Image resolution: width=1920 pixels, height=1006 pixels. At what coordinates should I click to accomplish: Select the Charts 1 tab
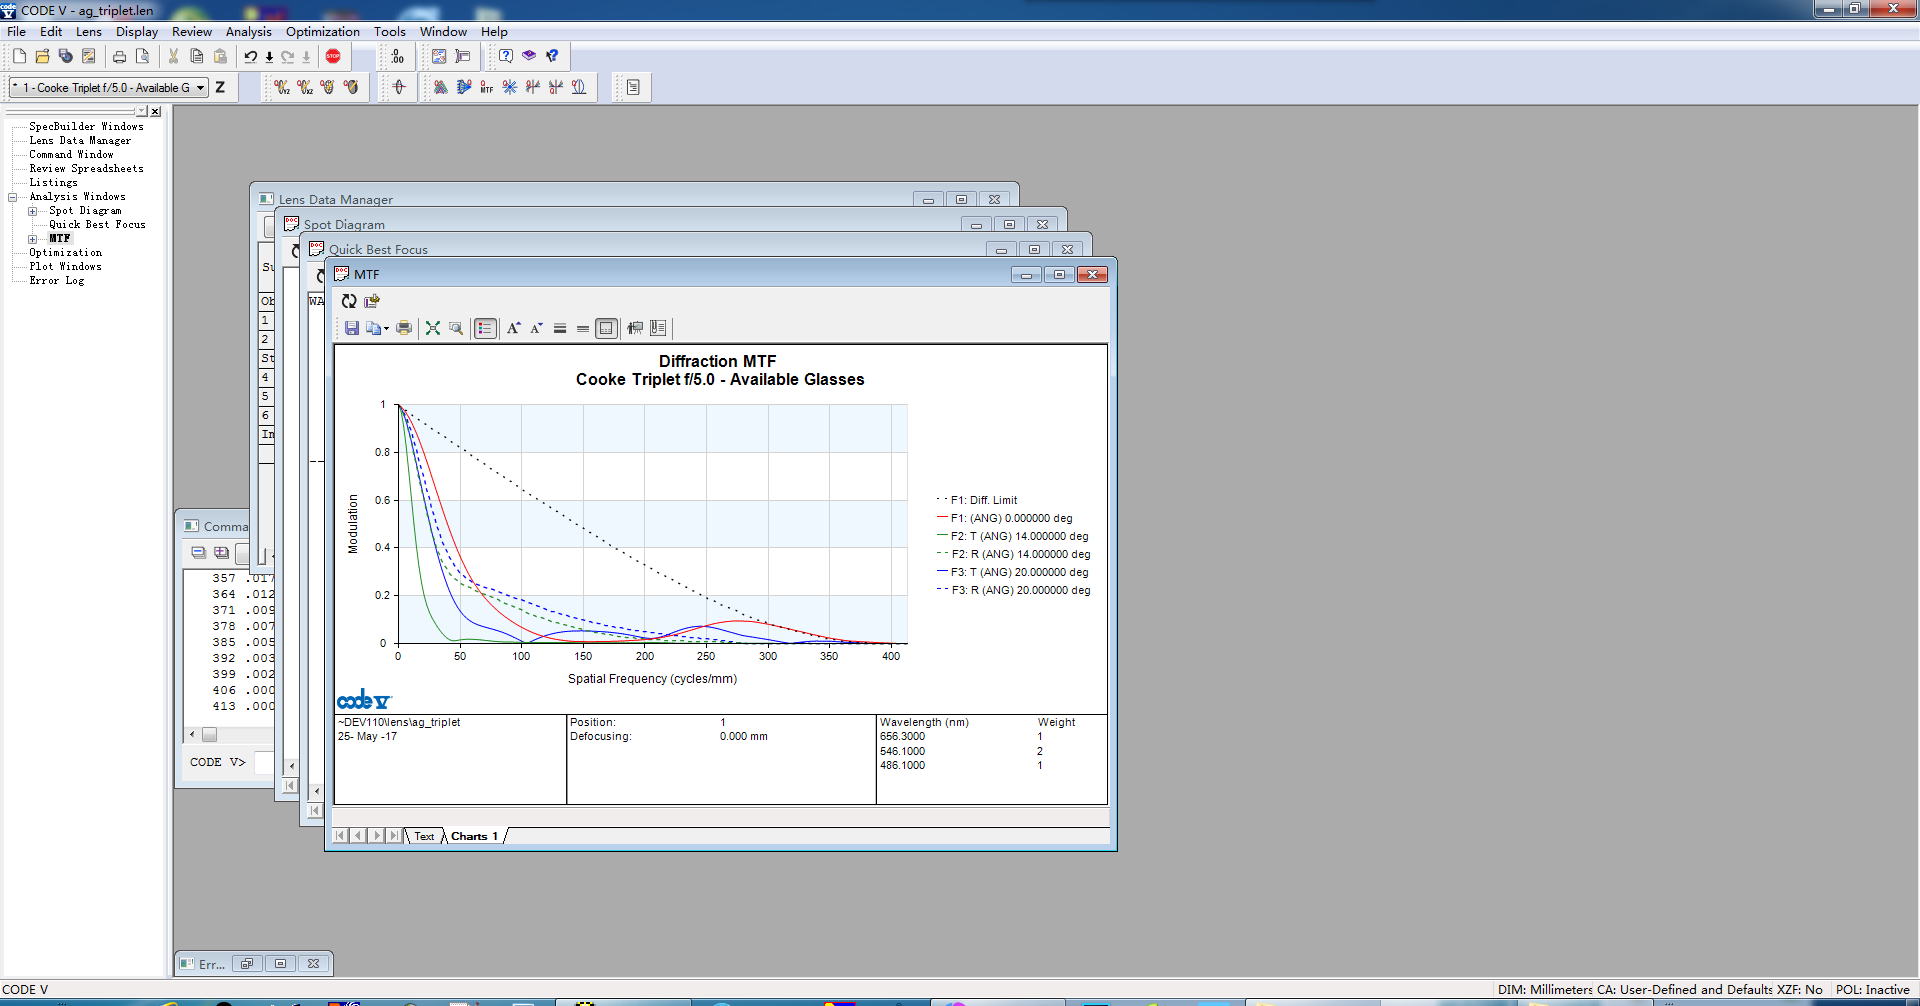474,836
